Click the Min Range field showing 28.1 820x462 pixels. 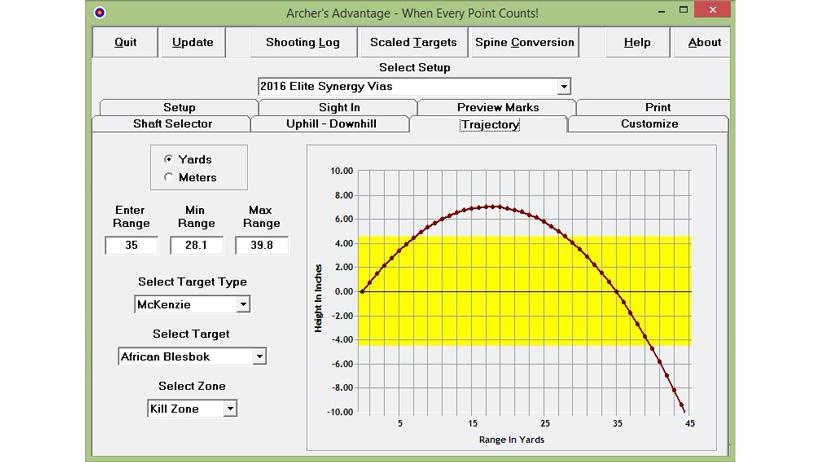click(x=196, y=245)
